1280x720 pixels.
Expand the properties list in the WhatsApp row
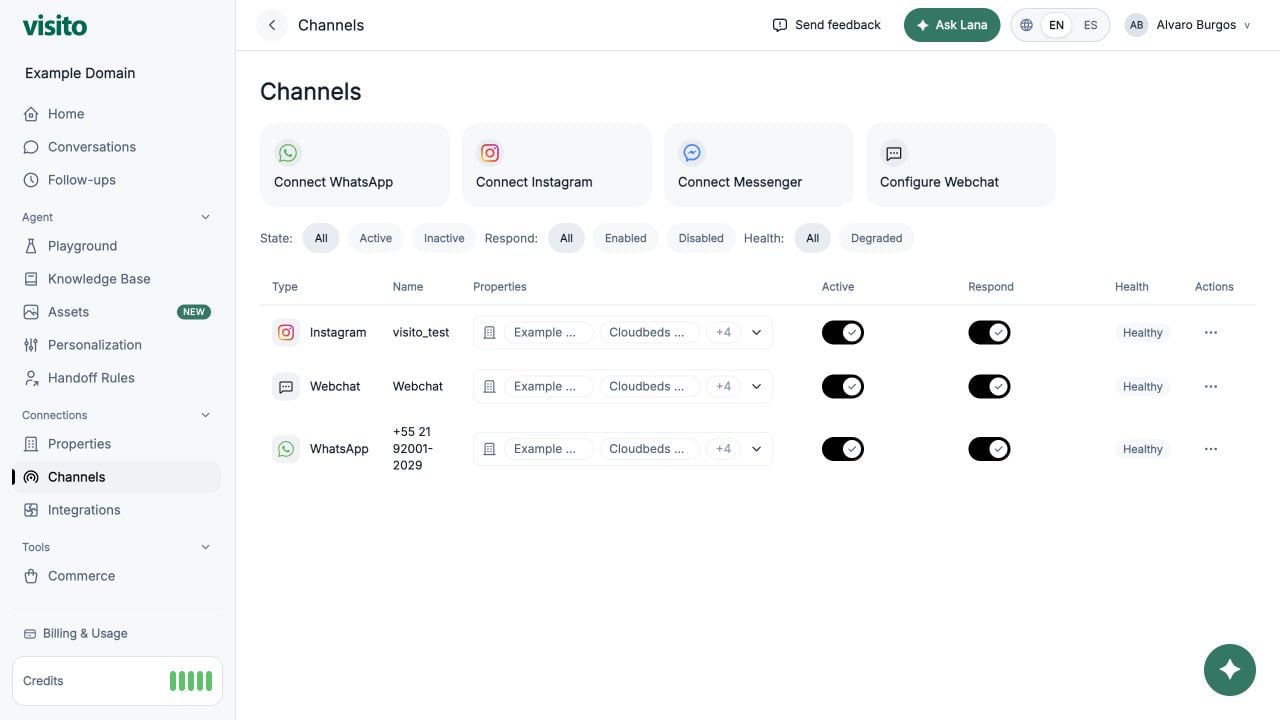tap(756, 449)
